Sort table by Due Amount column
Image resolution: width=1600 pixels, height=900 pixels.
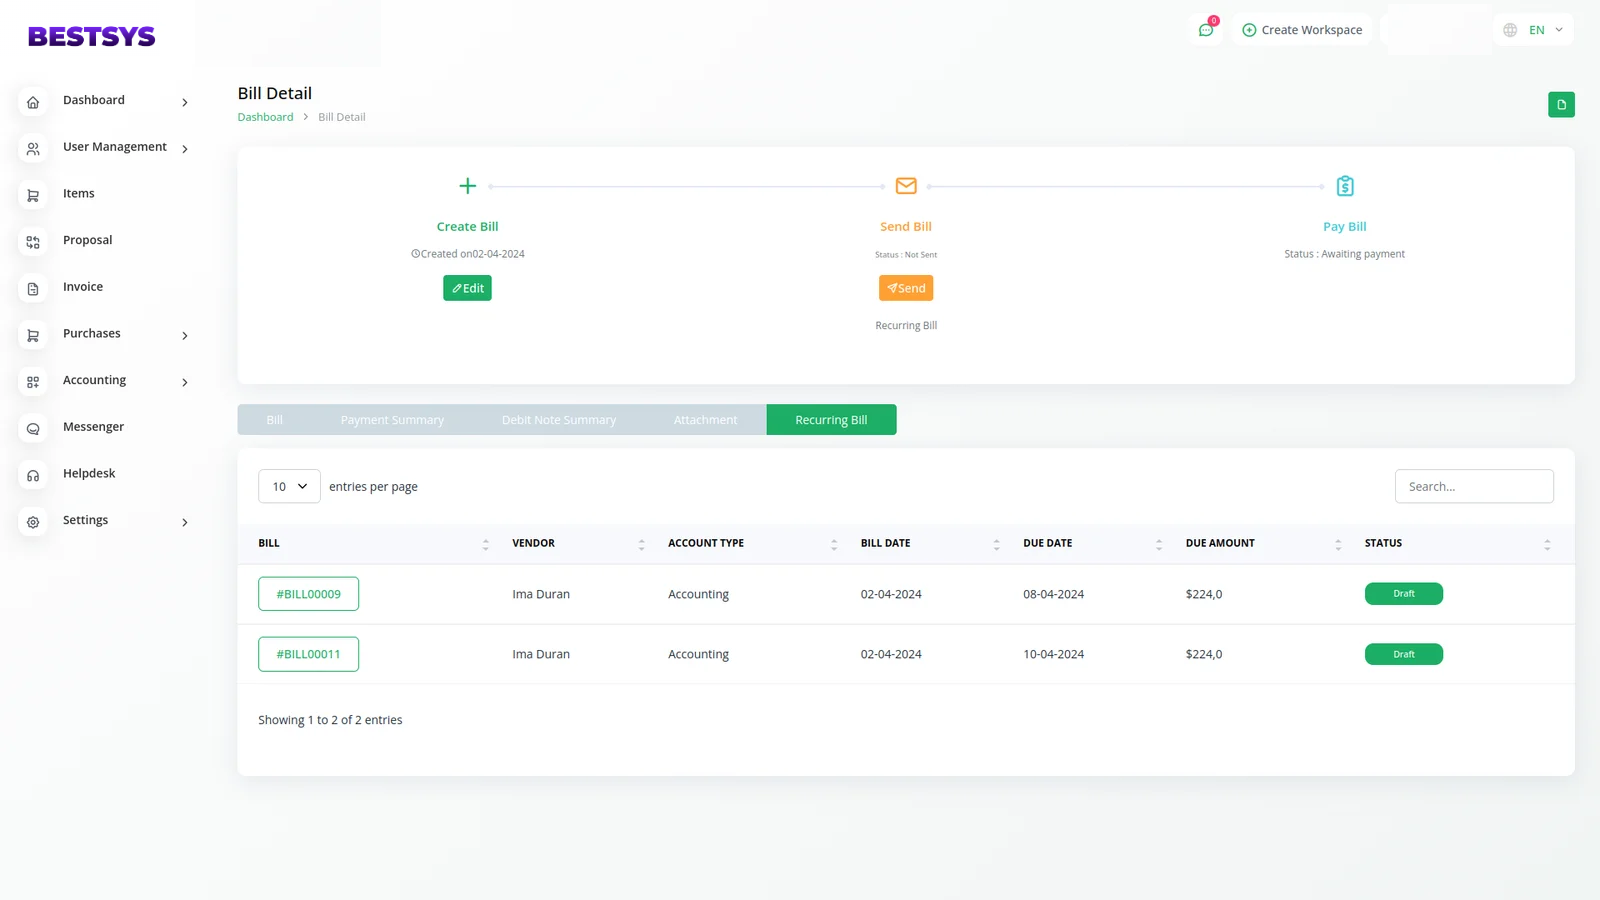(x=1338, y=544)
